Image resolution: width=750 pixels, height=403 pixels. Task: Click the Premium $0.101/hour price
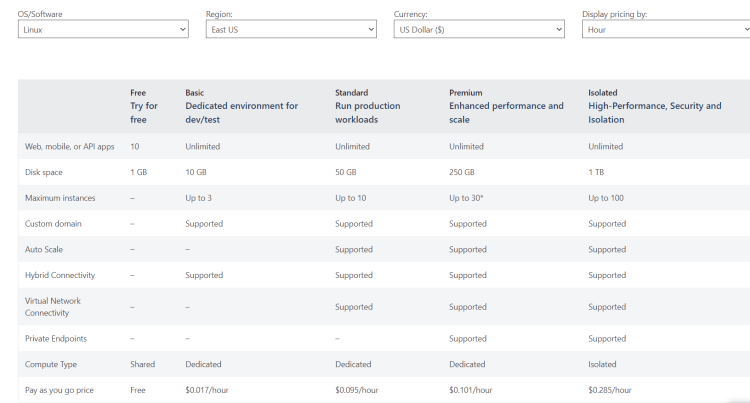click(470, 390)
